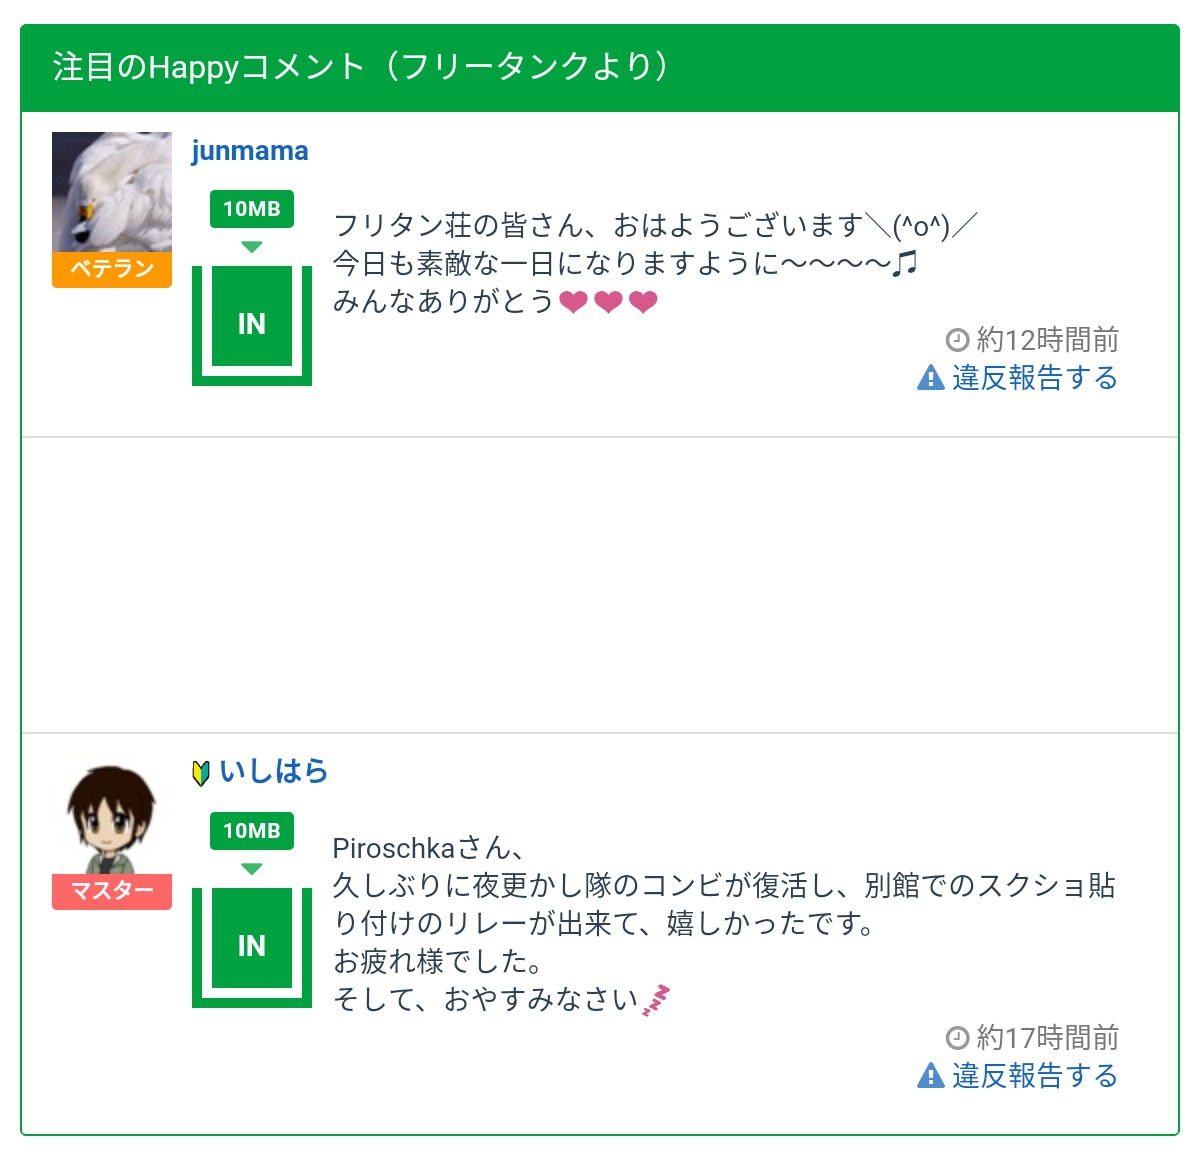Click the 注目のHappyコメント header title
The image size is (1200, 1152).
coord(361,67)
